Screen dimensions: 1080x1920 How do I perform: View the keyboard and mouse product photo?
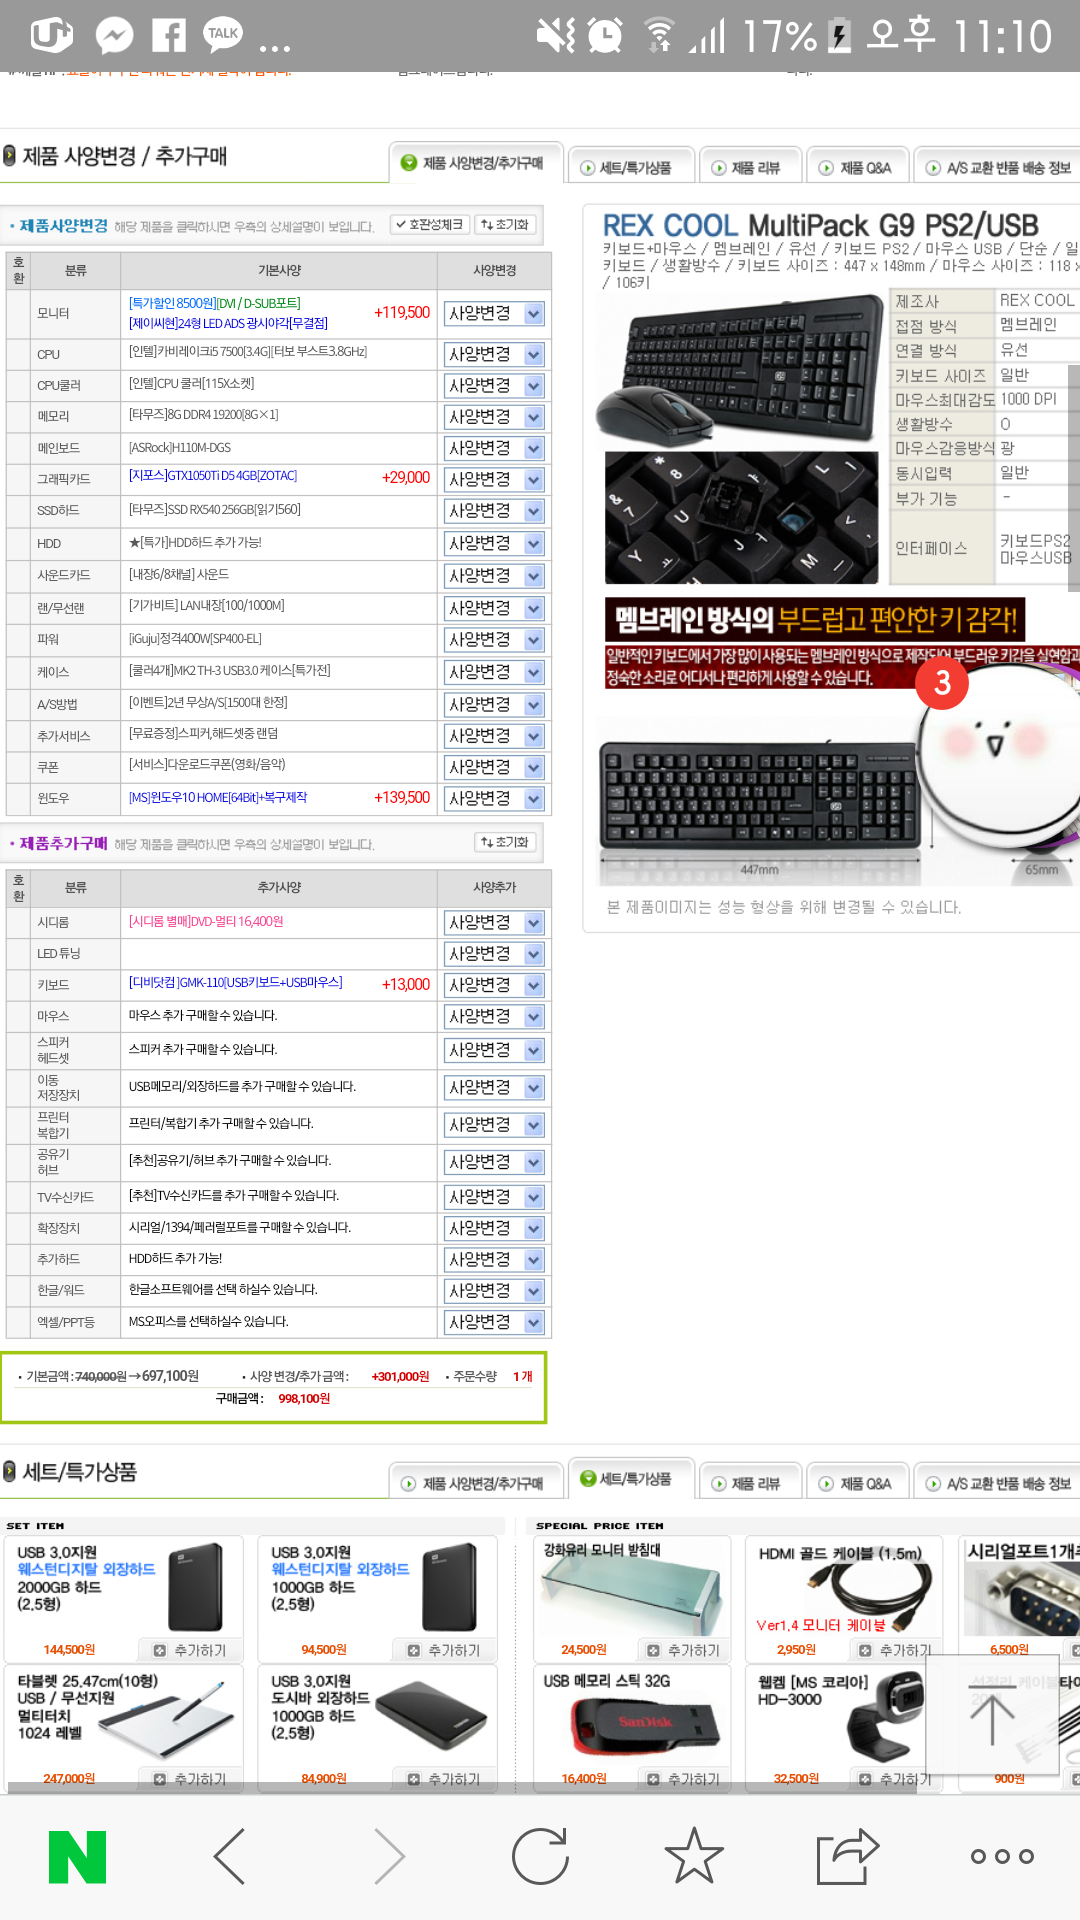coord(741,368)
